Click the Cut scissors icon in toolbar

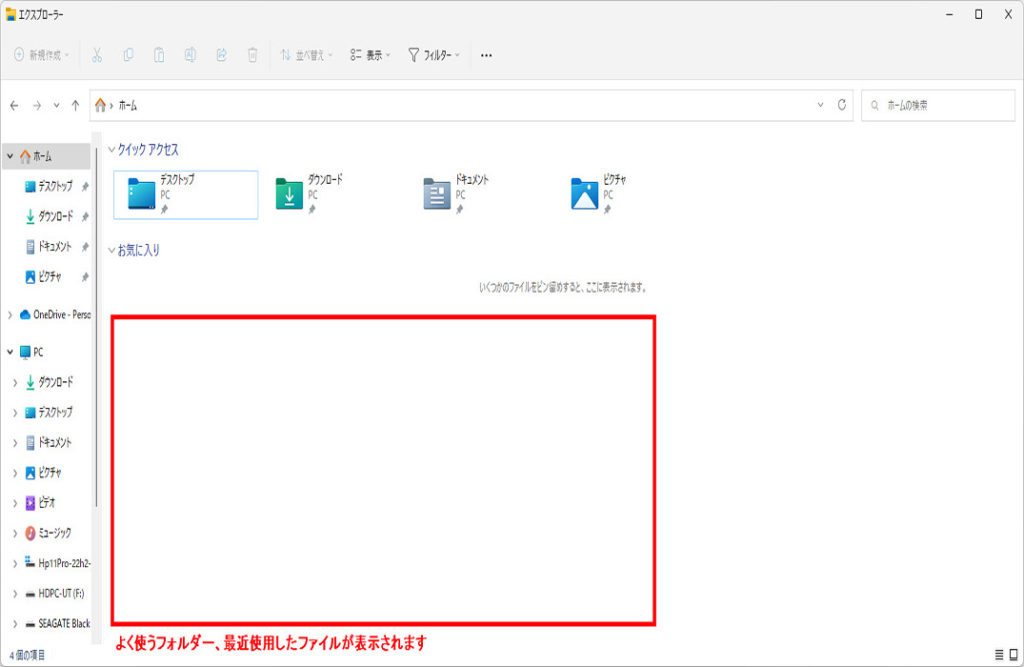(x=97, y=55)
